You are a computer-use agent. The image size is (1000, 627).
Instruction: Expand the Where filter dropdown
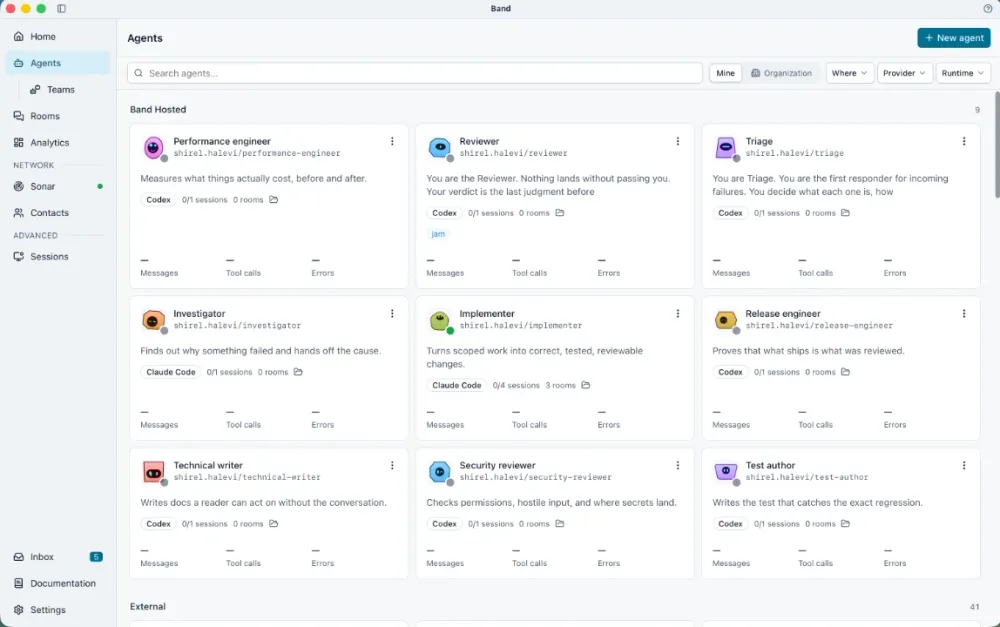849,73
